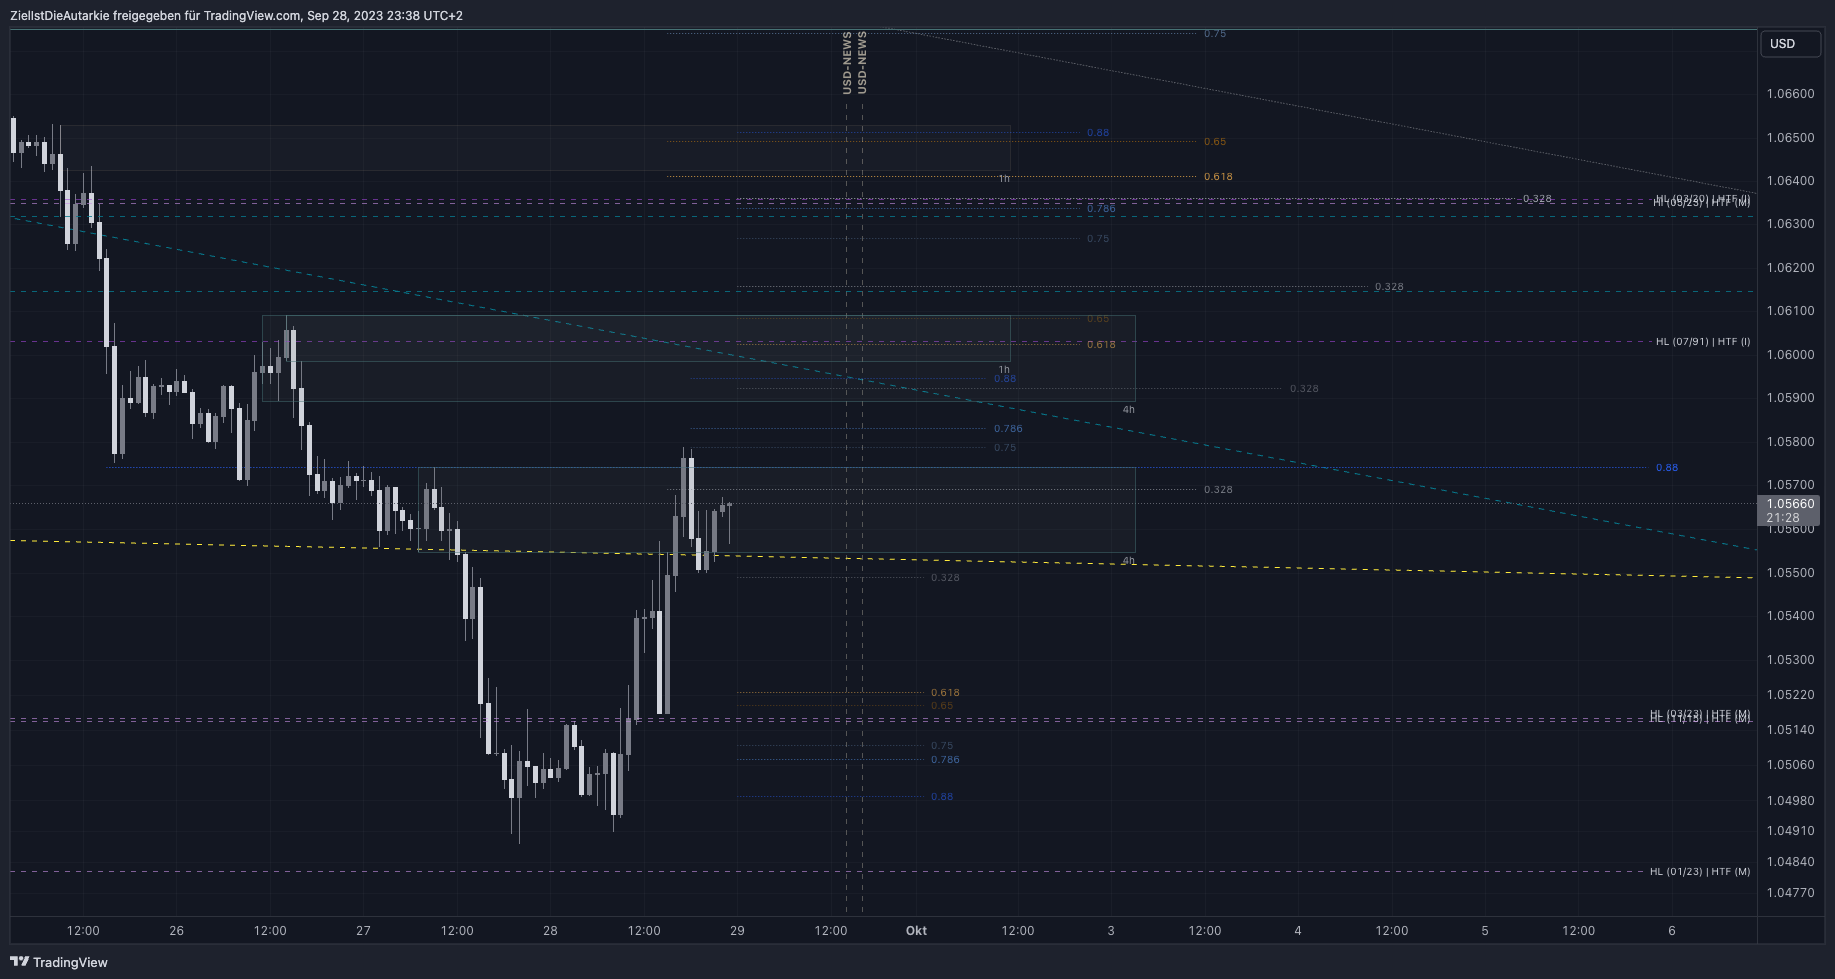Click date 29 on the time axis
The image size is (1835, 979).
coord(737,931)
